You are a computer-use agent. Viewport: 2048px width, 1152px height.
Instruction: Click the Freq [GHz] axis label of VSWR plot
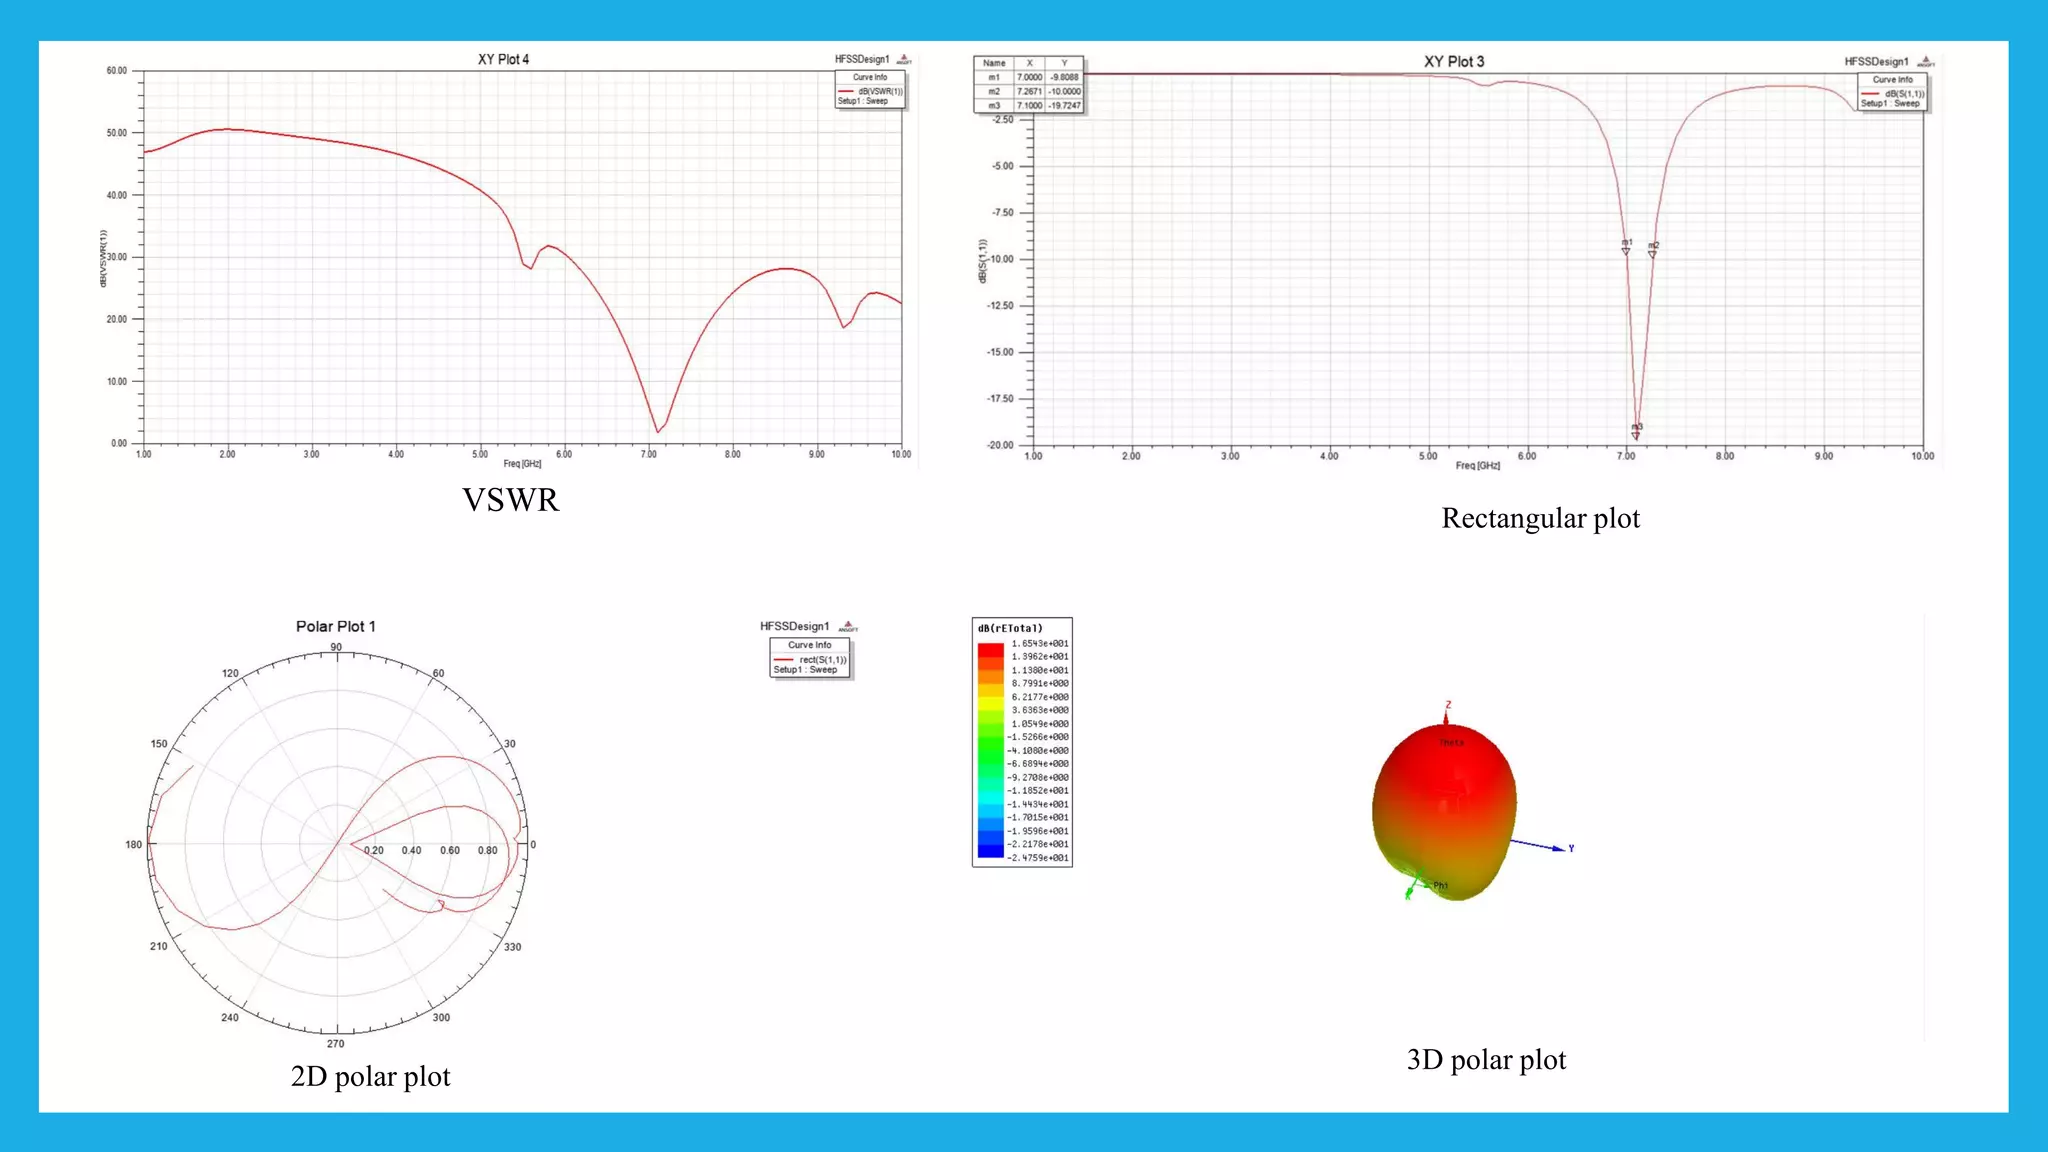(522, 464)
